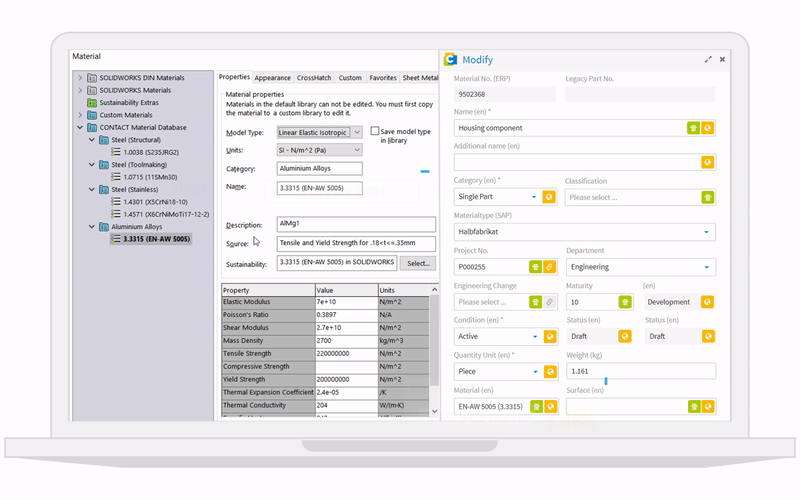Click orange globe icon beside Piece unit
The image size is (800, 500).
pyautogui.click(x=550, y=371)
